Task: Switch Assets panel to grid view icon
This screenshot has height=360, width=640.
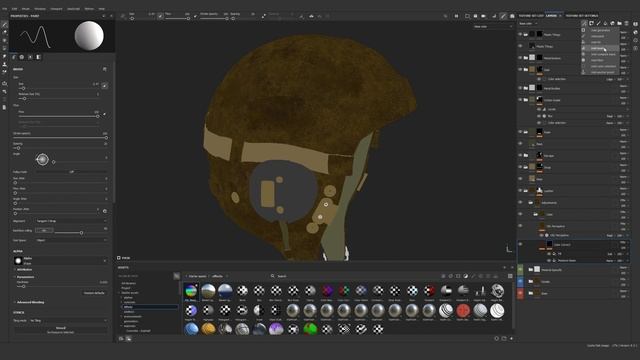Action: [x=510, y=276]
